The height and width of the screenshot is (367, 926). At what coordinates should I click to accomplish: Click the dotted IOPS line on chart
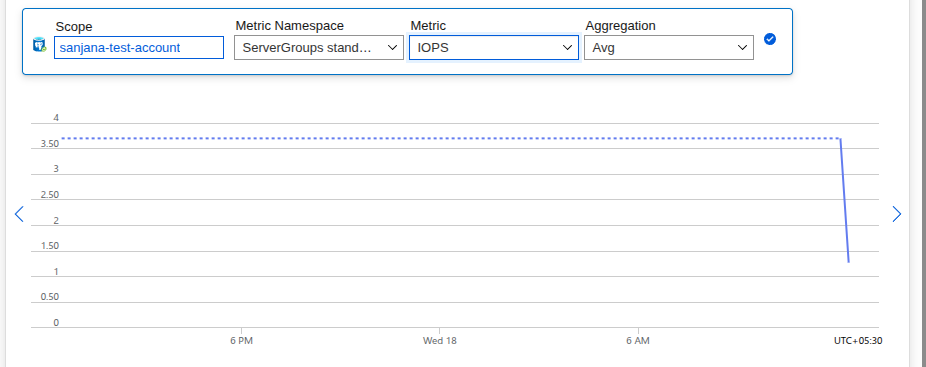pos(451,138)
